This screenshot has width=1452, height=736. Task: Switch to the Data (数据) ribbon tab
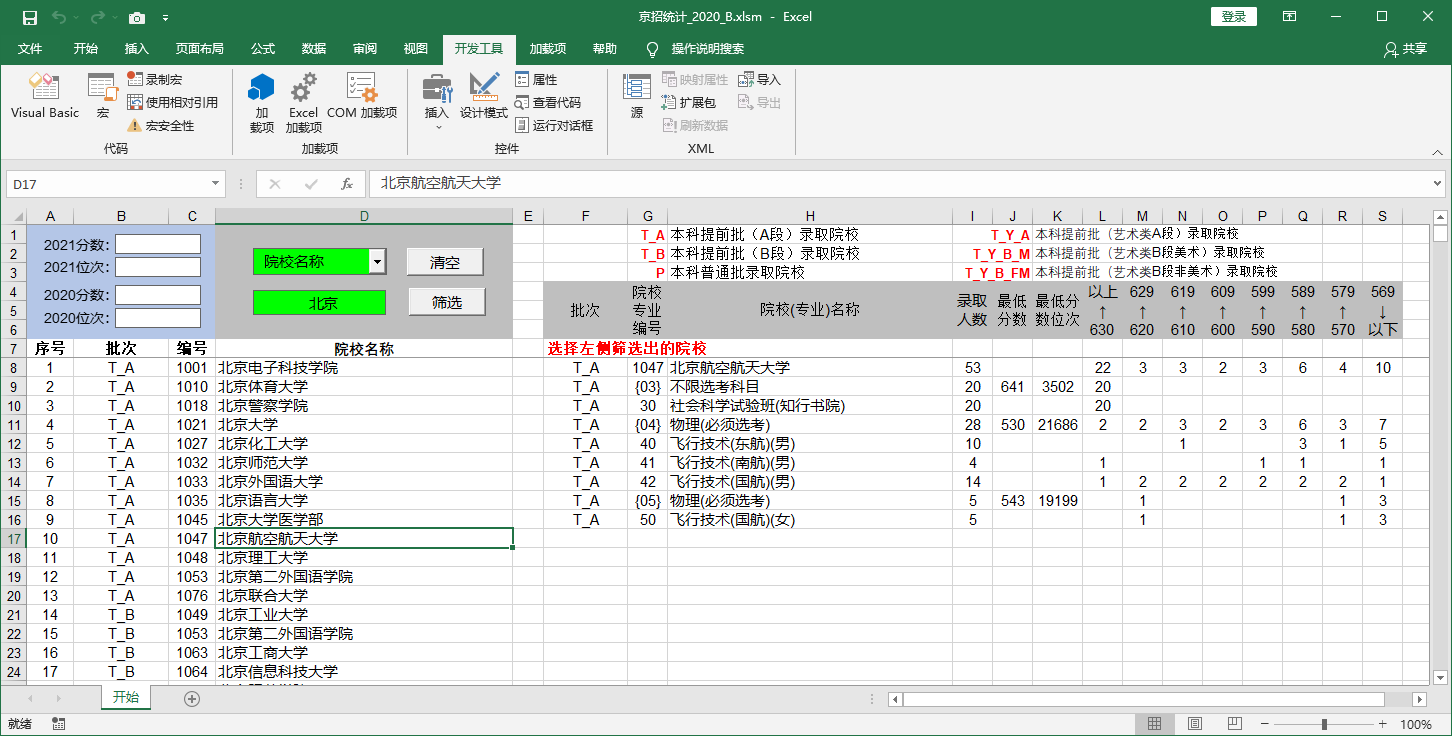[x=314, y=48]
